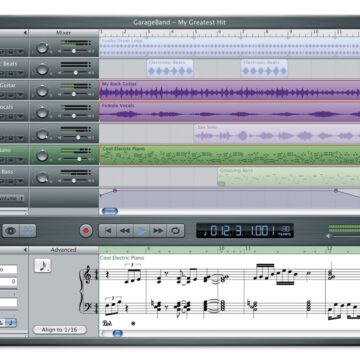Viewport: 360px width, 360px height.
Task: Expand the Vocals track automation triangle
Action: click(21, 117)
